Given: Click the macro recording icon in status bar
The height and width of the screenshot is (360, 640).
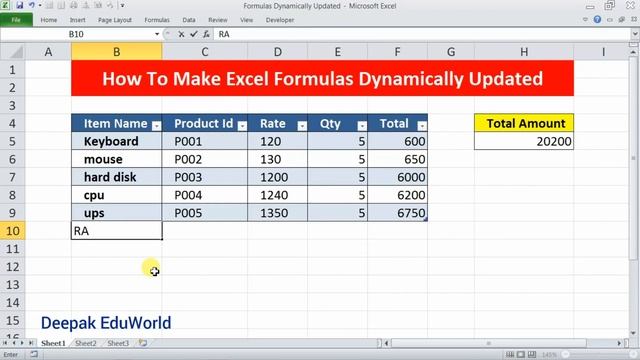Looking at the screenshot, I should coord(34,354).
